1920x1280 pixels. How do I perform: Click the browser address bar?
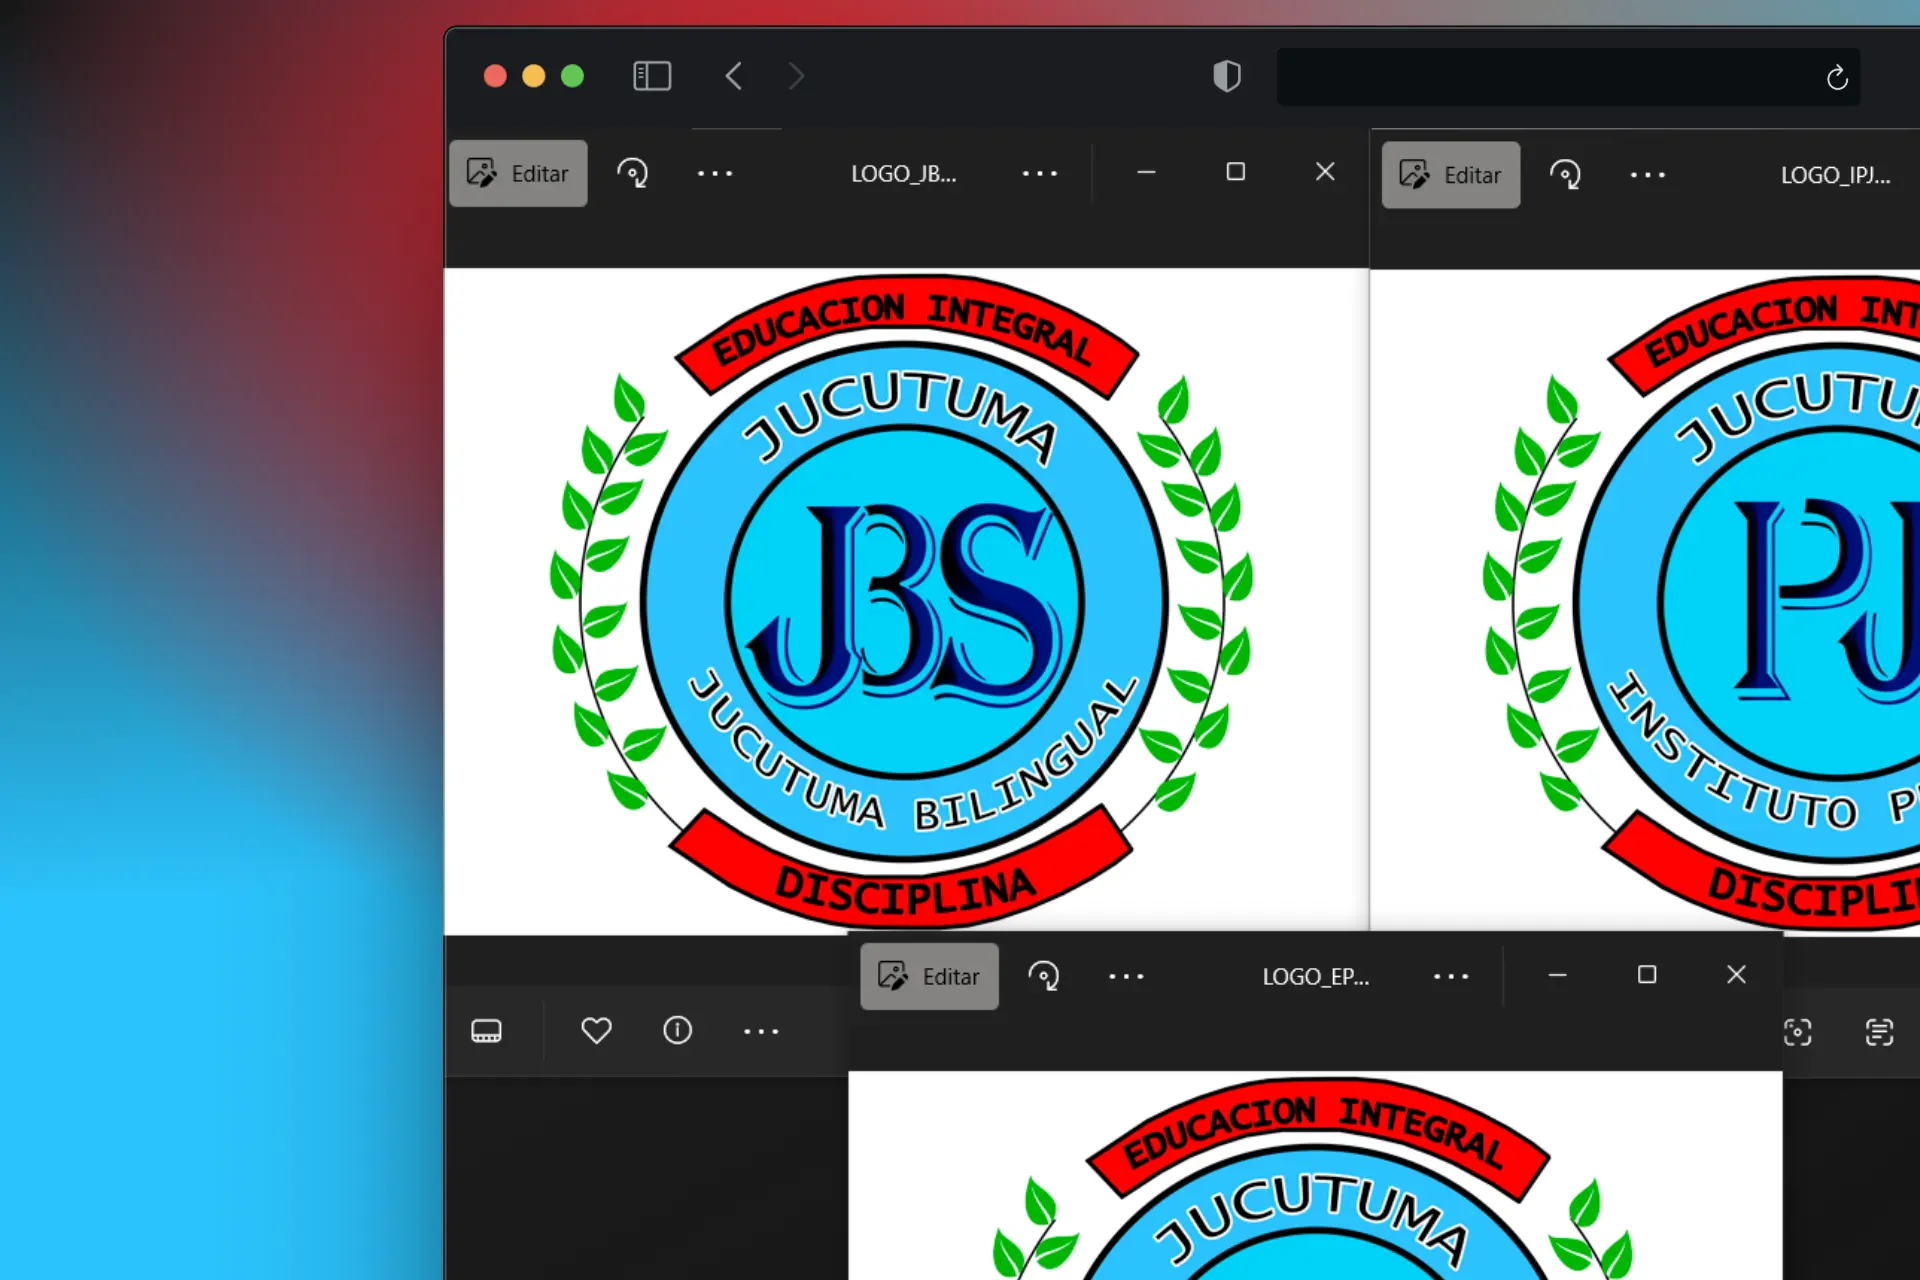coord(1540,77)
